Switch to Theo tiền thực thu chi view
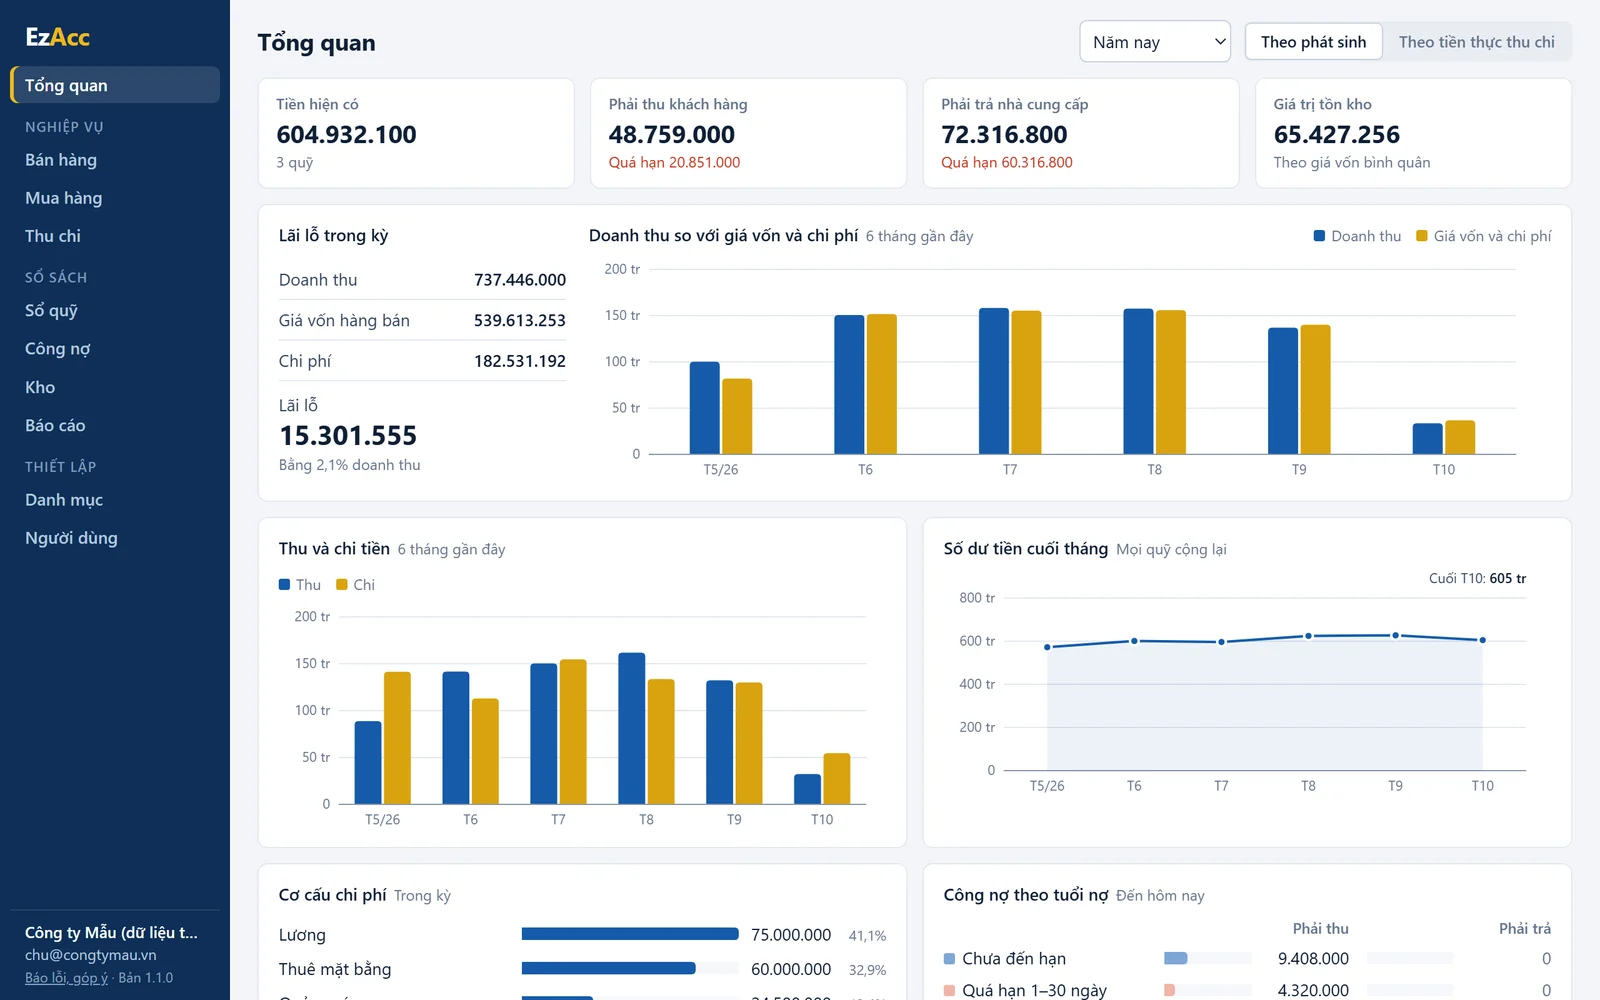Viewport: 1600px width, 1000px height. click(1476, 42)
